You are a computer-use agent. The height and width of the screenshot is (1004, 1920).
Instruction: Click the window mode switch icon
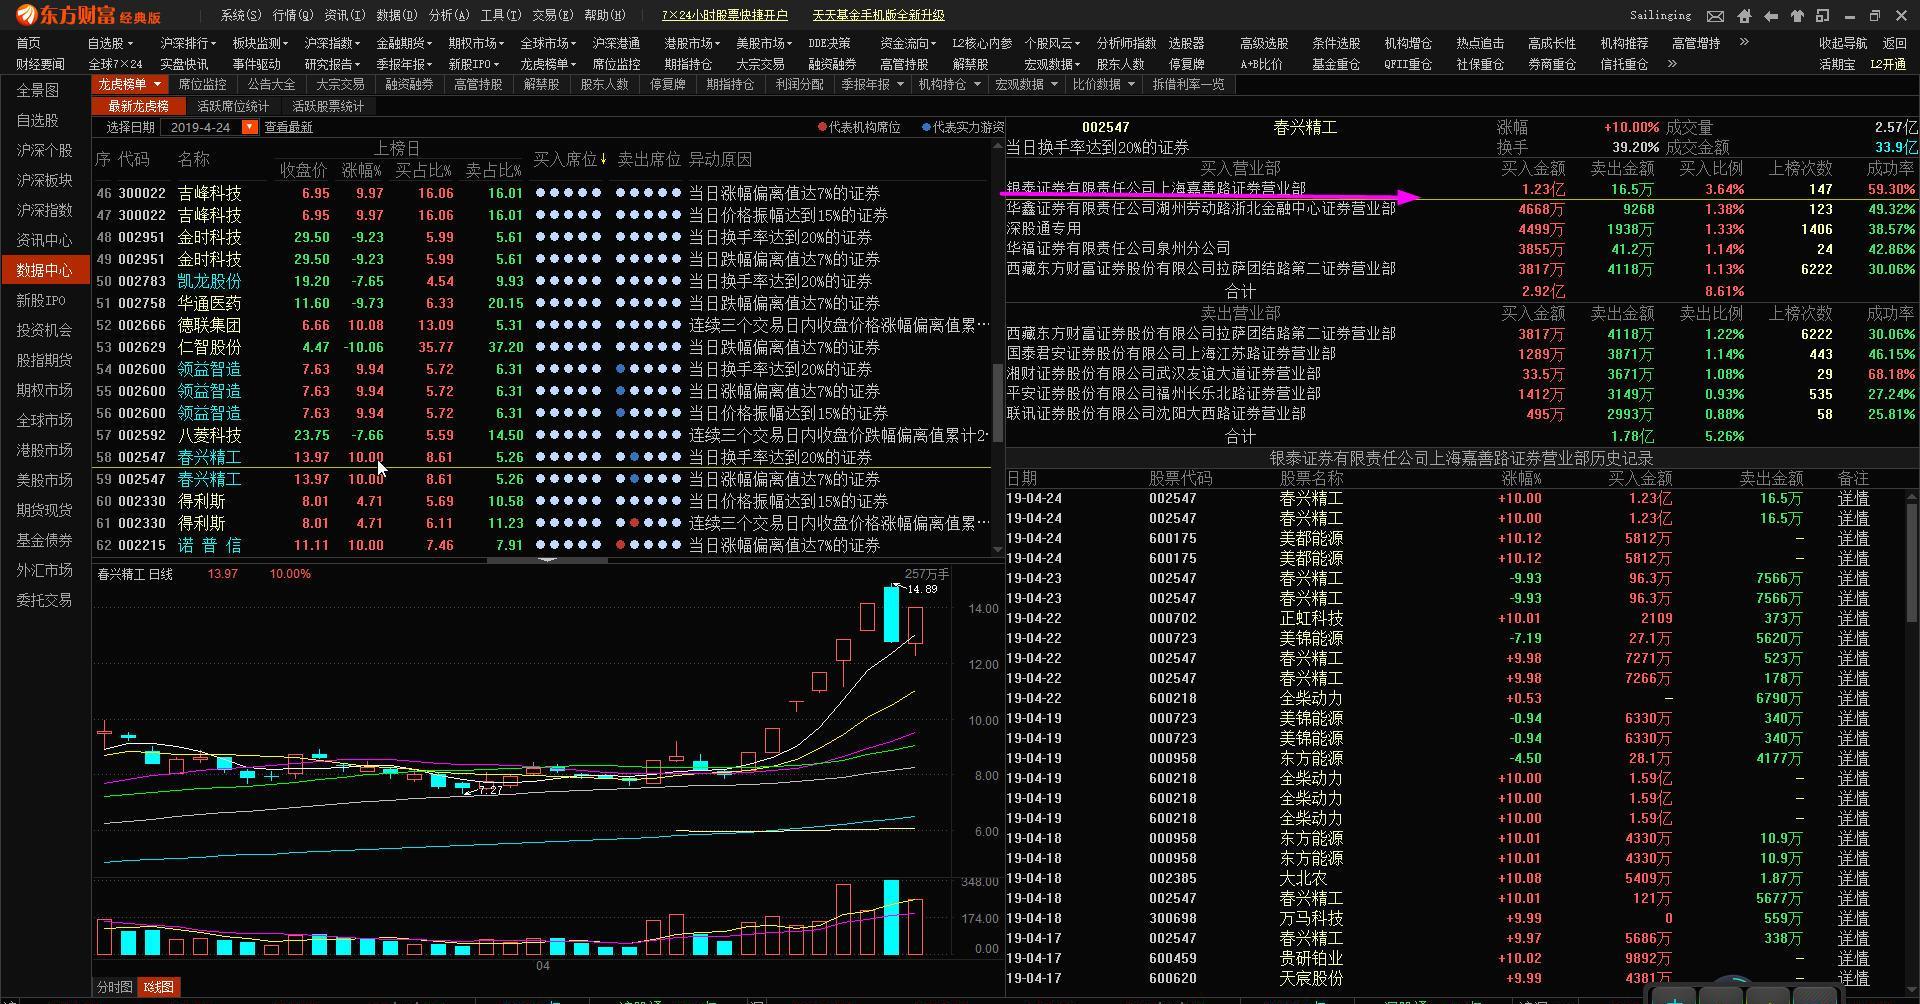click(1823, 16)
